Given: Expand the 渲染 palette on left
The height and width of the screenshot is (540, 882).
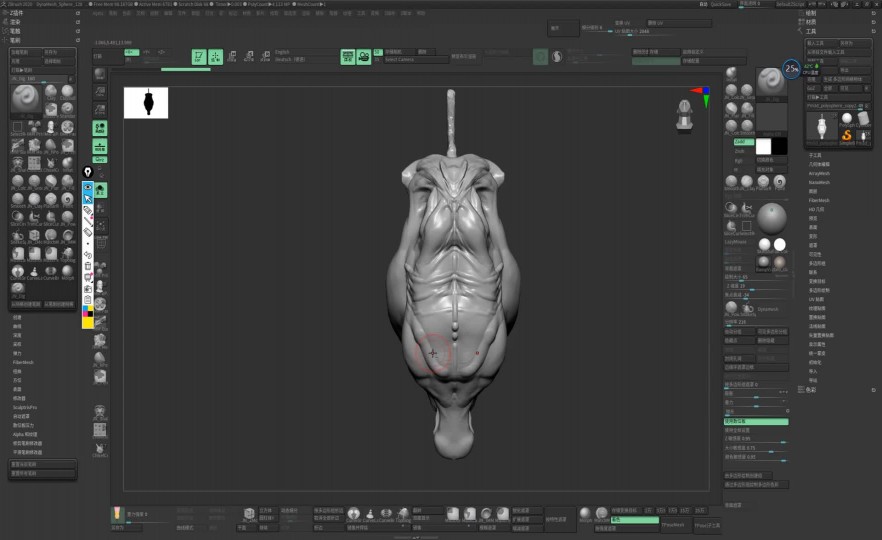Looking at the screenshot, I should point(15,22).
